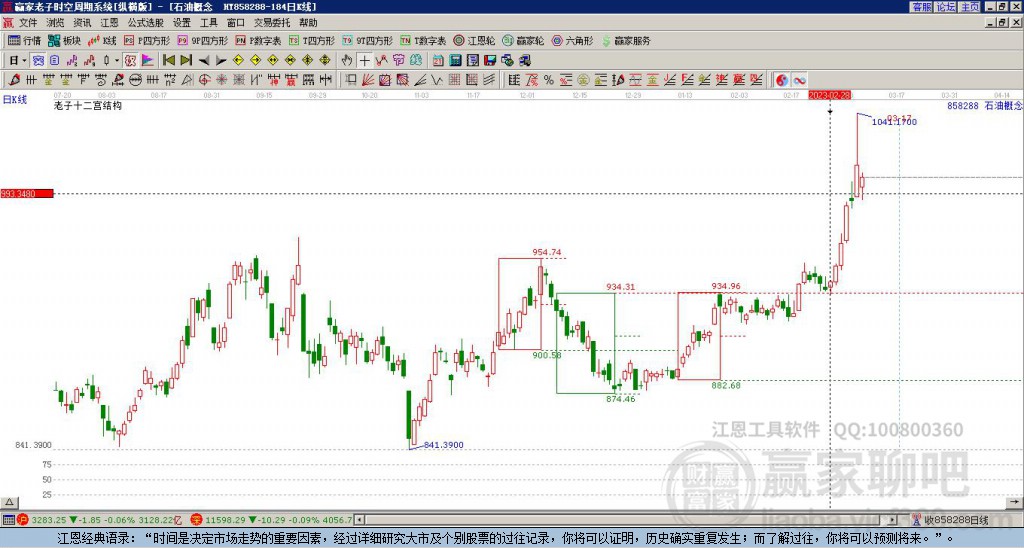The image size is (1024, 548).
Task: Open the 交易委托 menu
Action: coord(272,23)
